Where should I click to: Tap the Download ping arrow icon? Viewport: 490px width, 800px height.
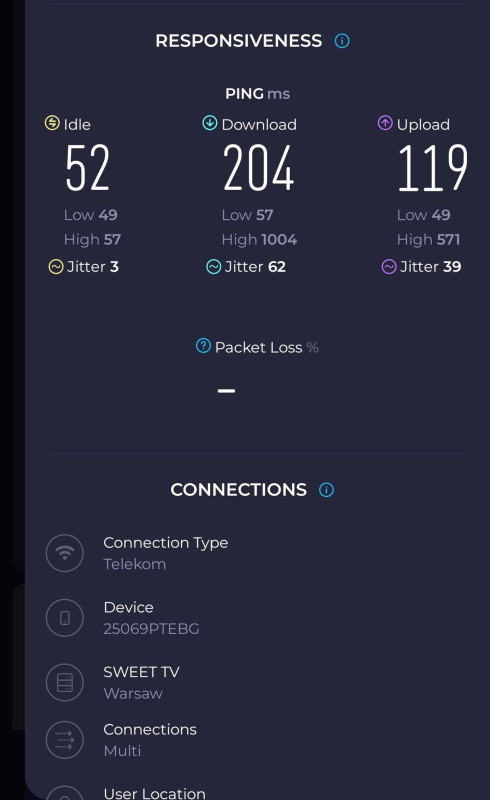(x=210, y=123)
